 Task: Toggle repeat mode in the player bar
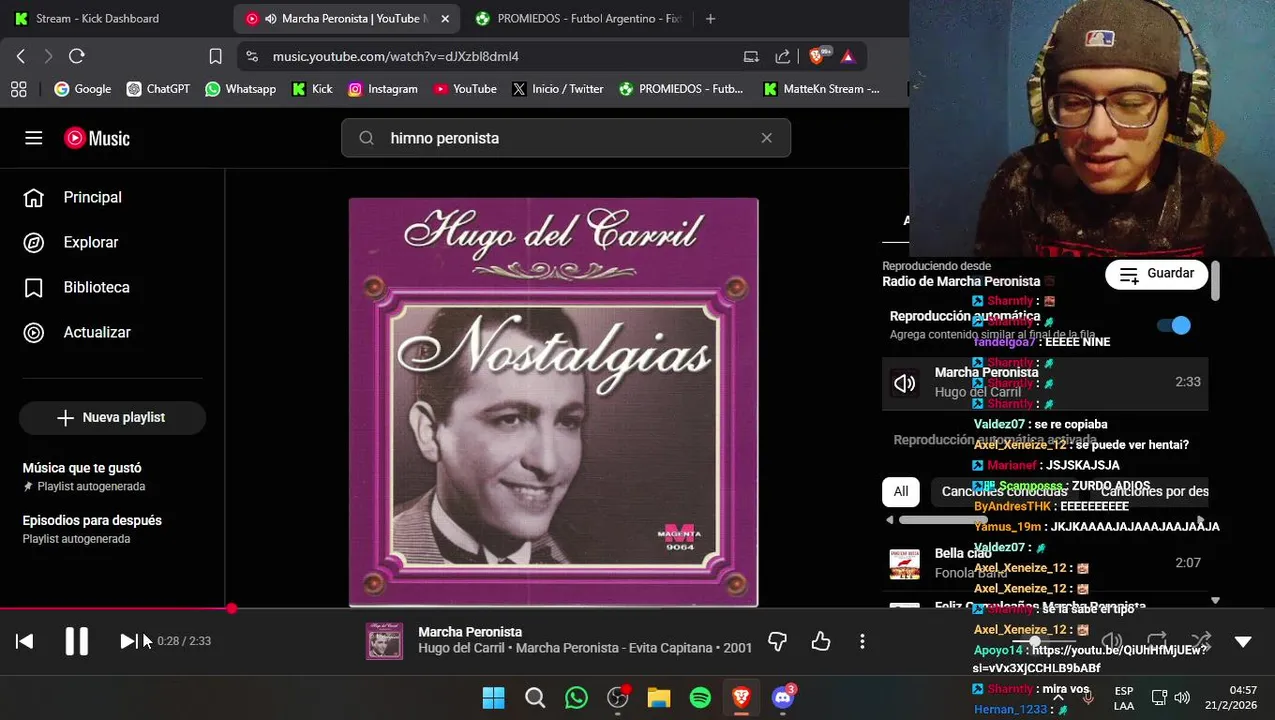pos(1157,641)
